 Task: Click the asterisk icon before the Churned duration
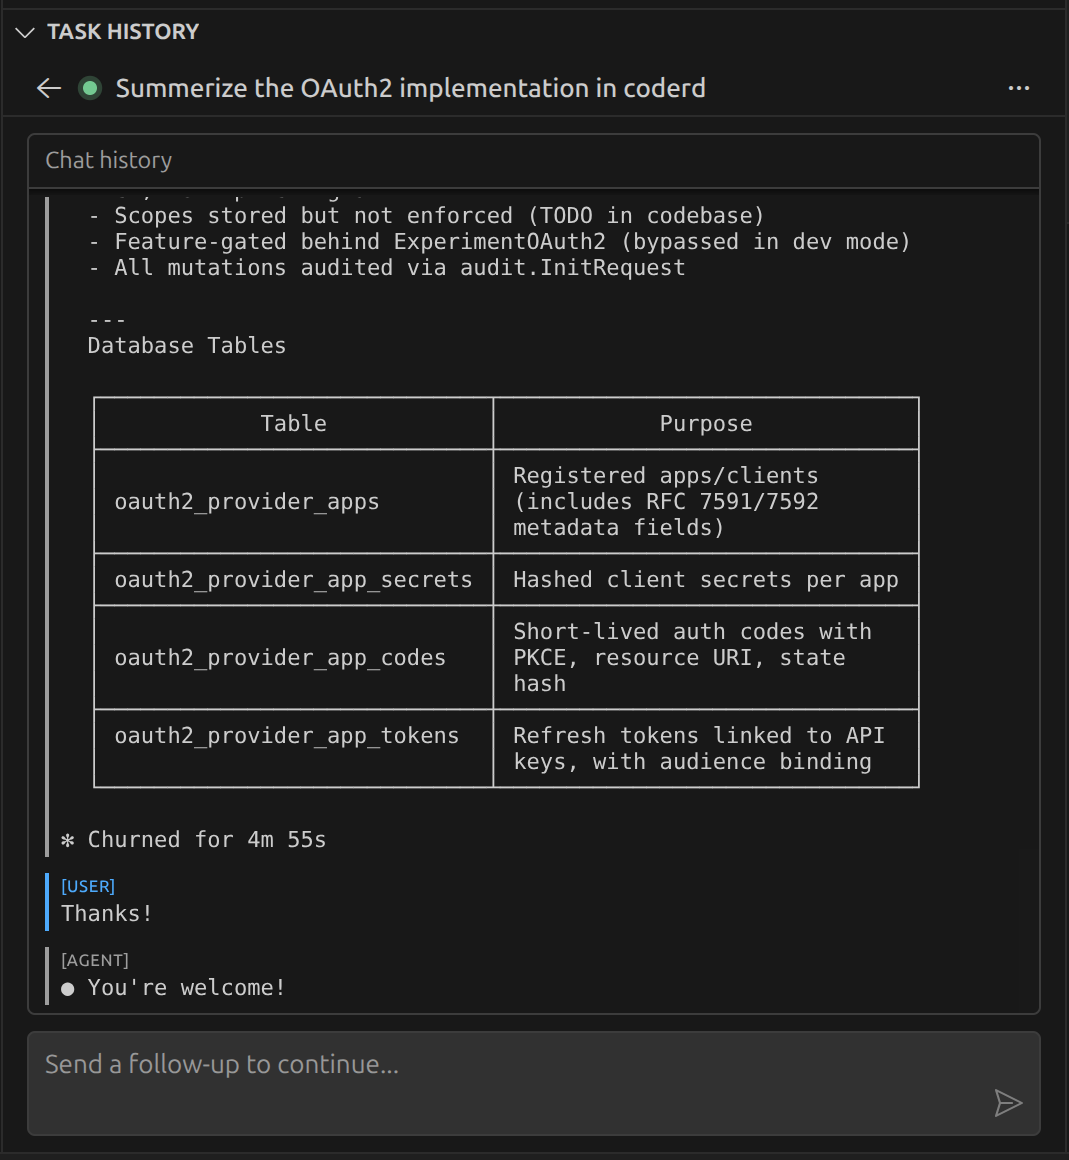(x=67, y=840)
